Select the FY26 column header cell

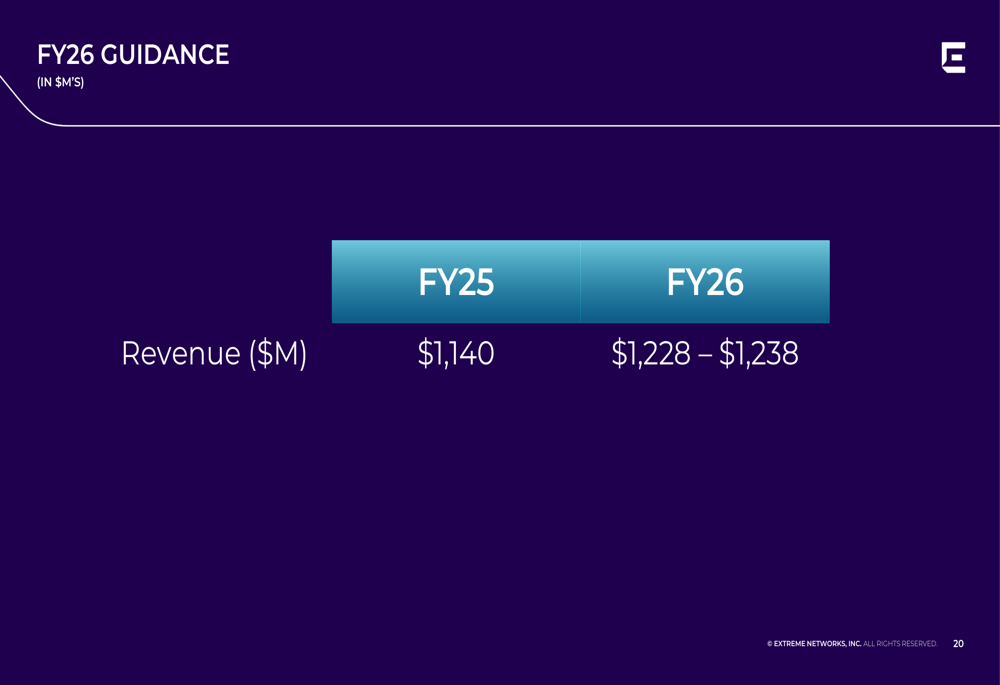coord(705,281)
